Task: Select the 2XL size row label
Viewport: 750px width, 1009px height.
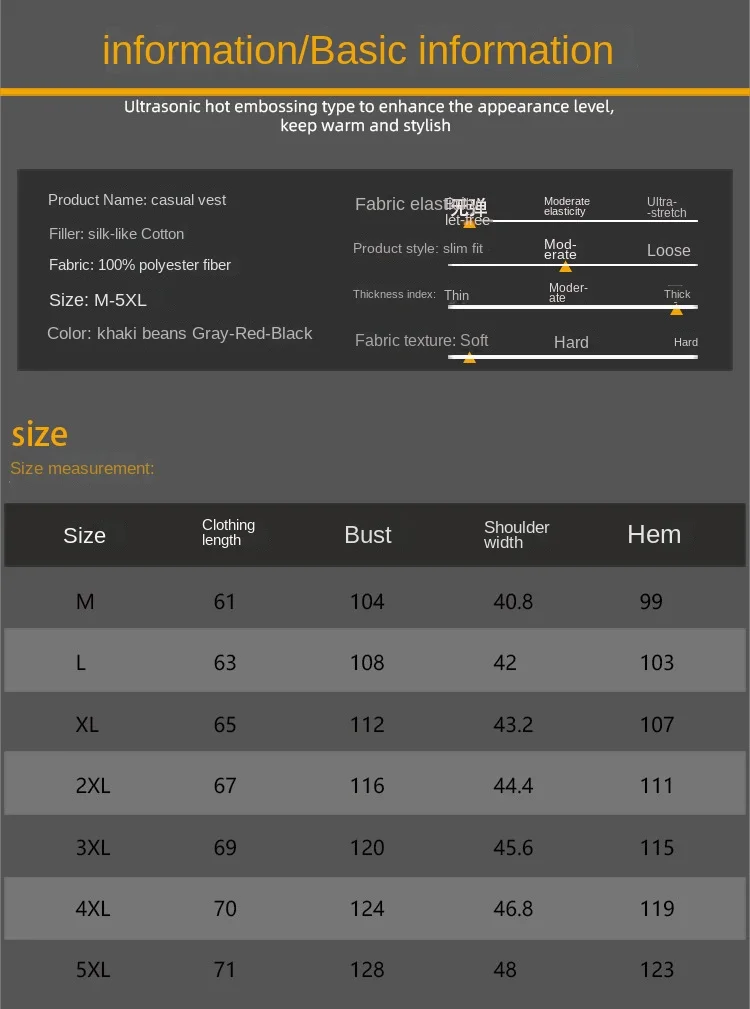Action: point(93,786)
